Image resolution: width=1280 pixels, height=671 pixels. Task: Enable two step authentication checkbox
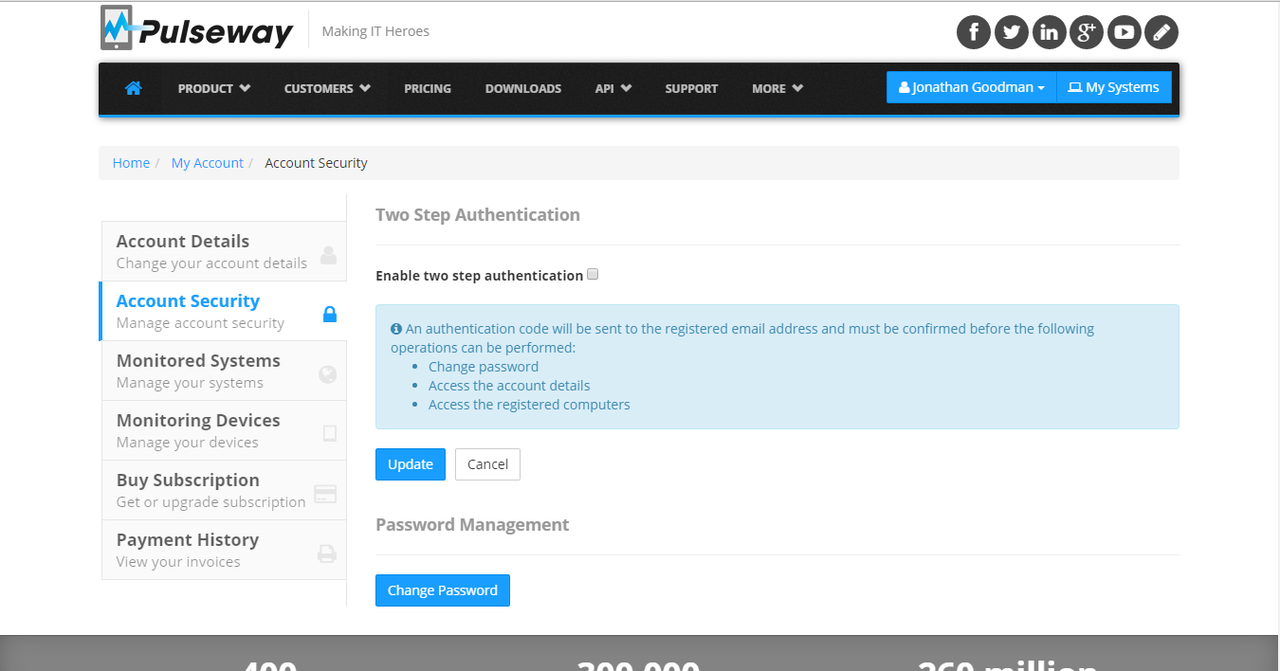click(592, 273)
